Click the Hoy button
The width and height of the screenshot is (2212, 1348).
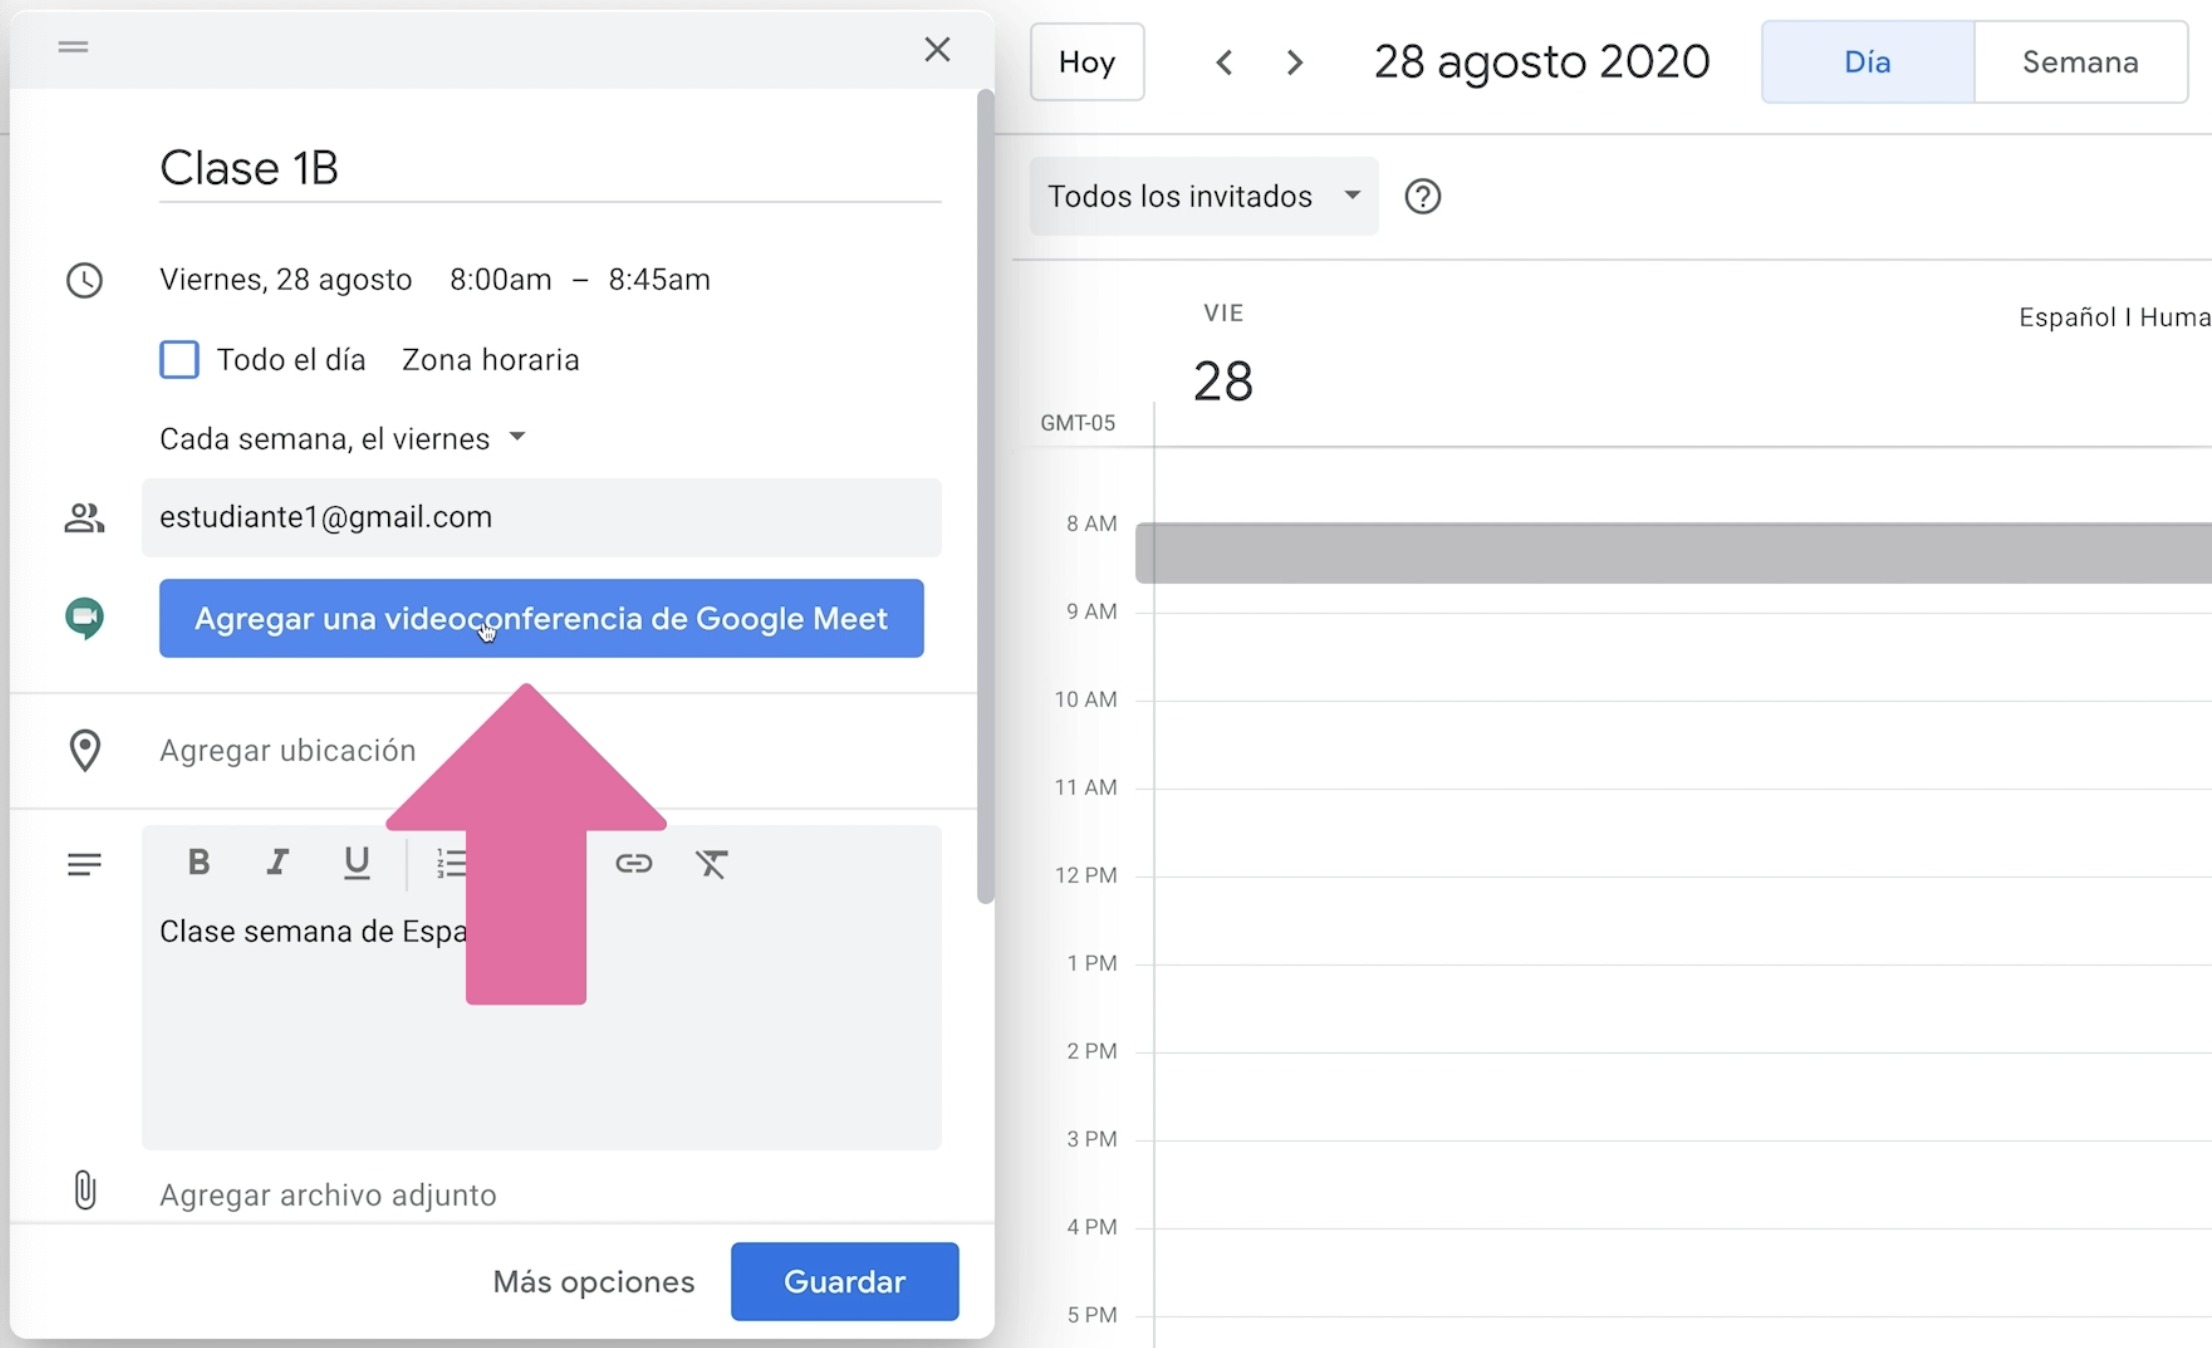coord(1087,62)
